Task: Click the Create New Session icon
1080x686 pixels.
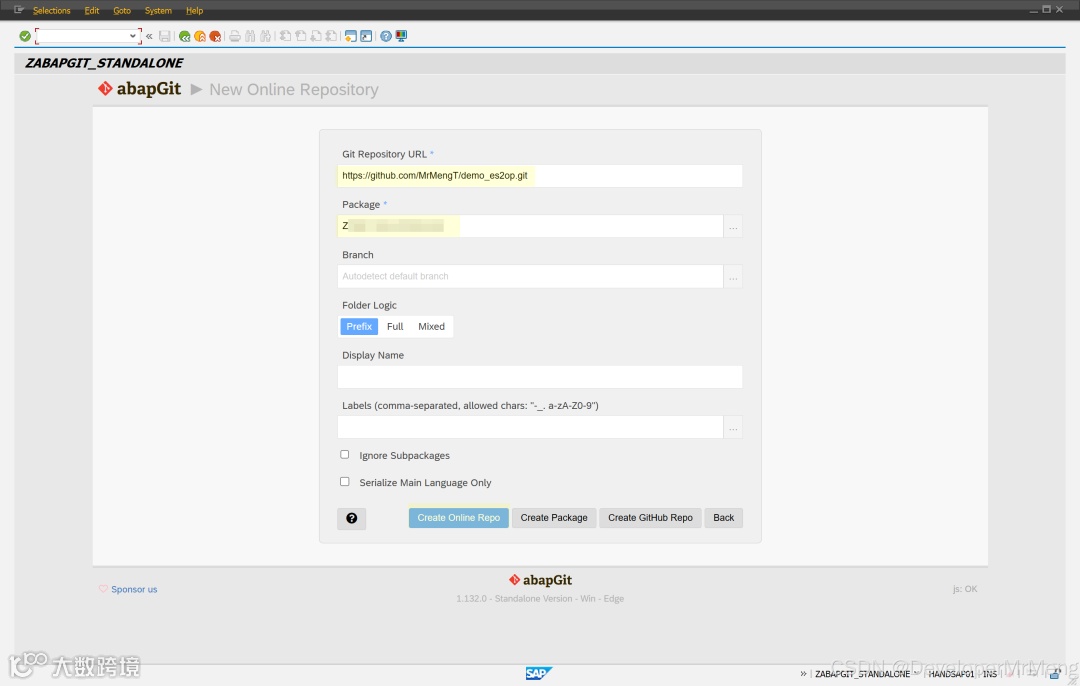Action: tap(351, 36)
